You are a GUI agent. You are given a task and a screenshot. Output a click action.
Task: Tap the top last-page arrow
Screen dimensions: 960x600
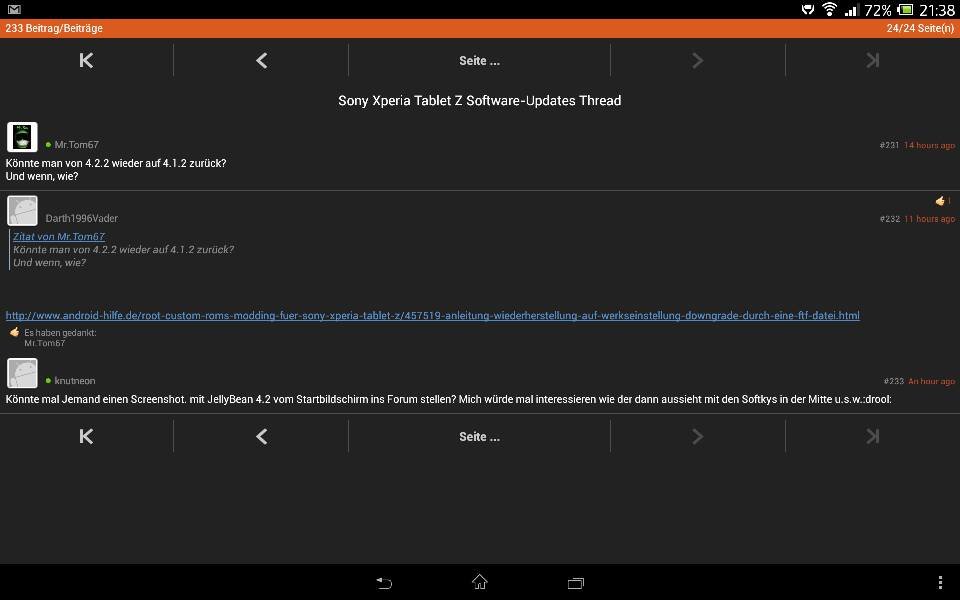872,60
